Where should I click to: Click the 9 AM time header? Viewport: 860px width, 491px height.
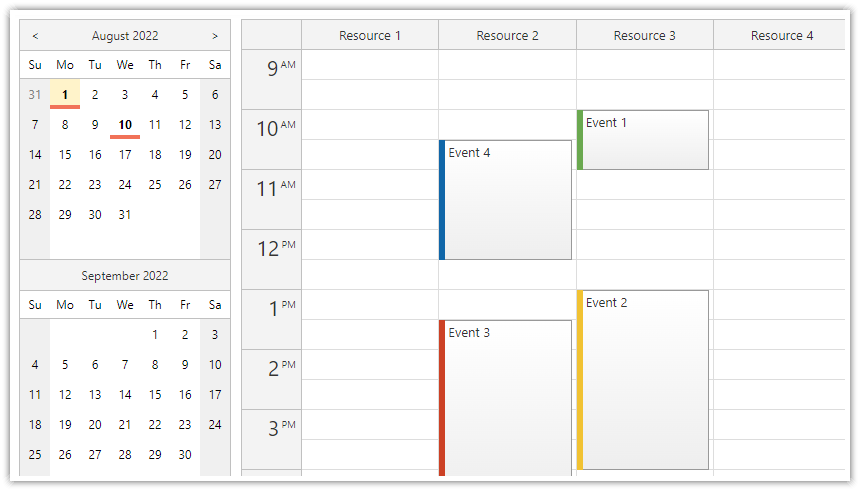coord(271,80)
